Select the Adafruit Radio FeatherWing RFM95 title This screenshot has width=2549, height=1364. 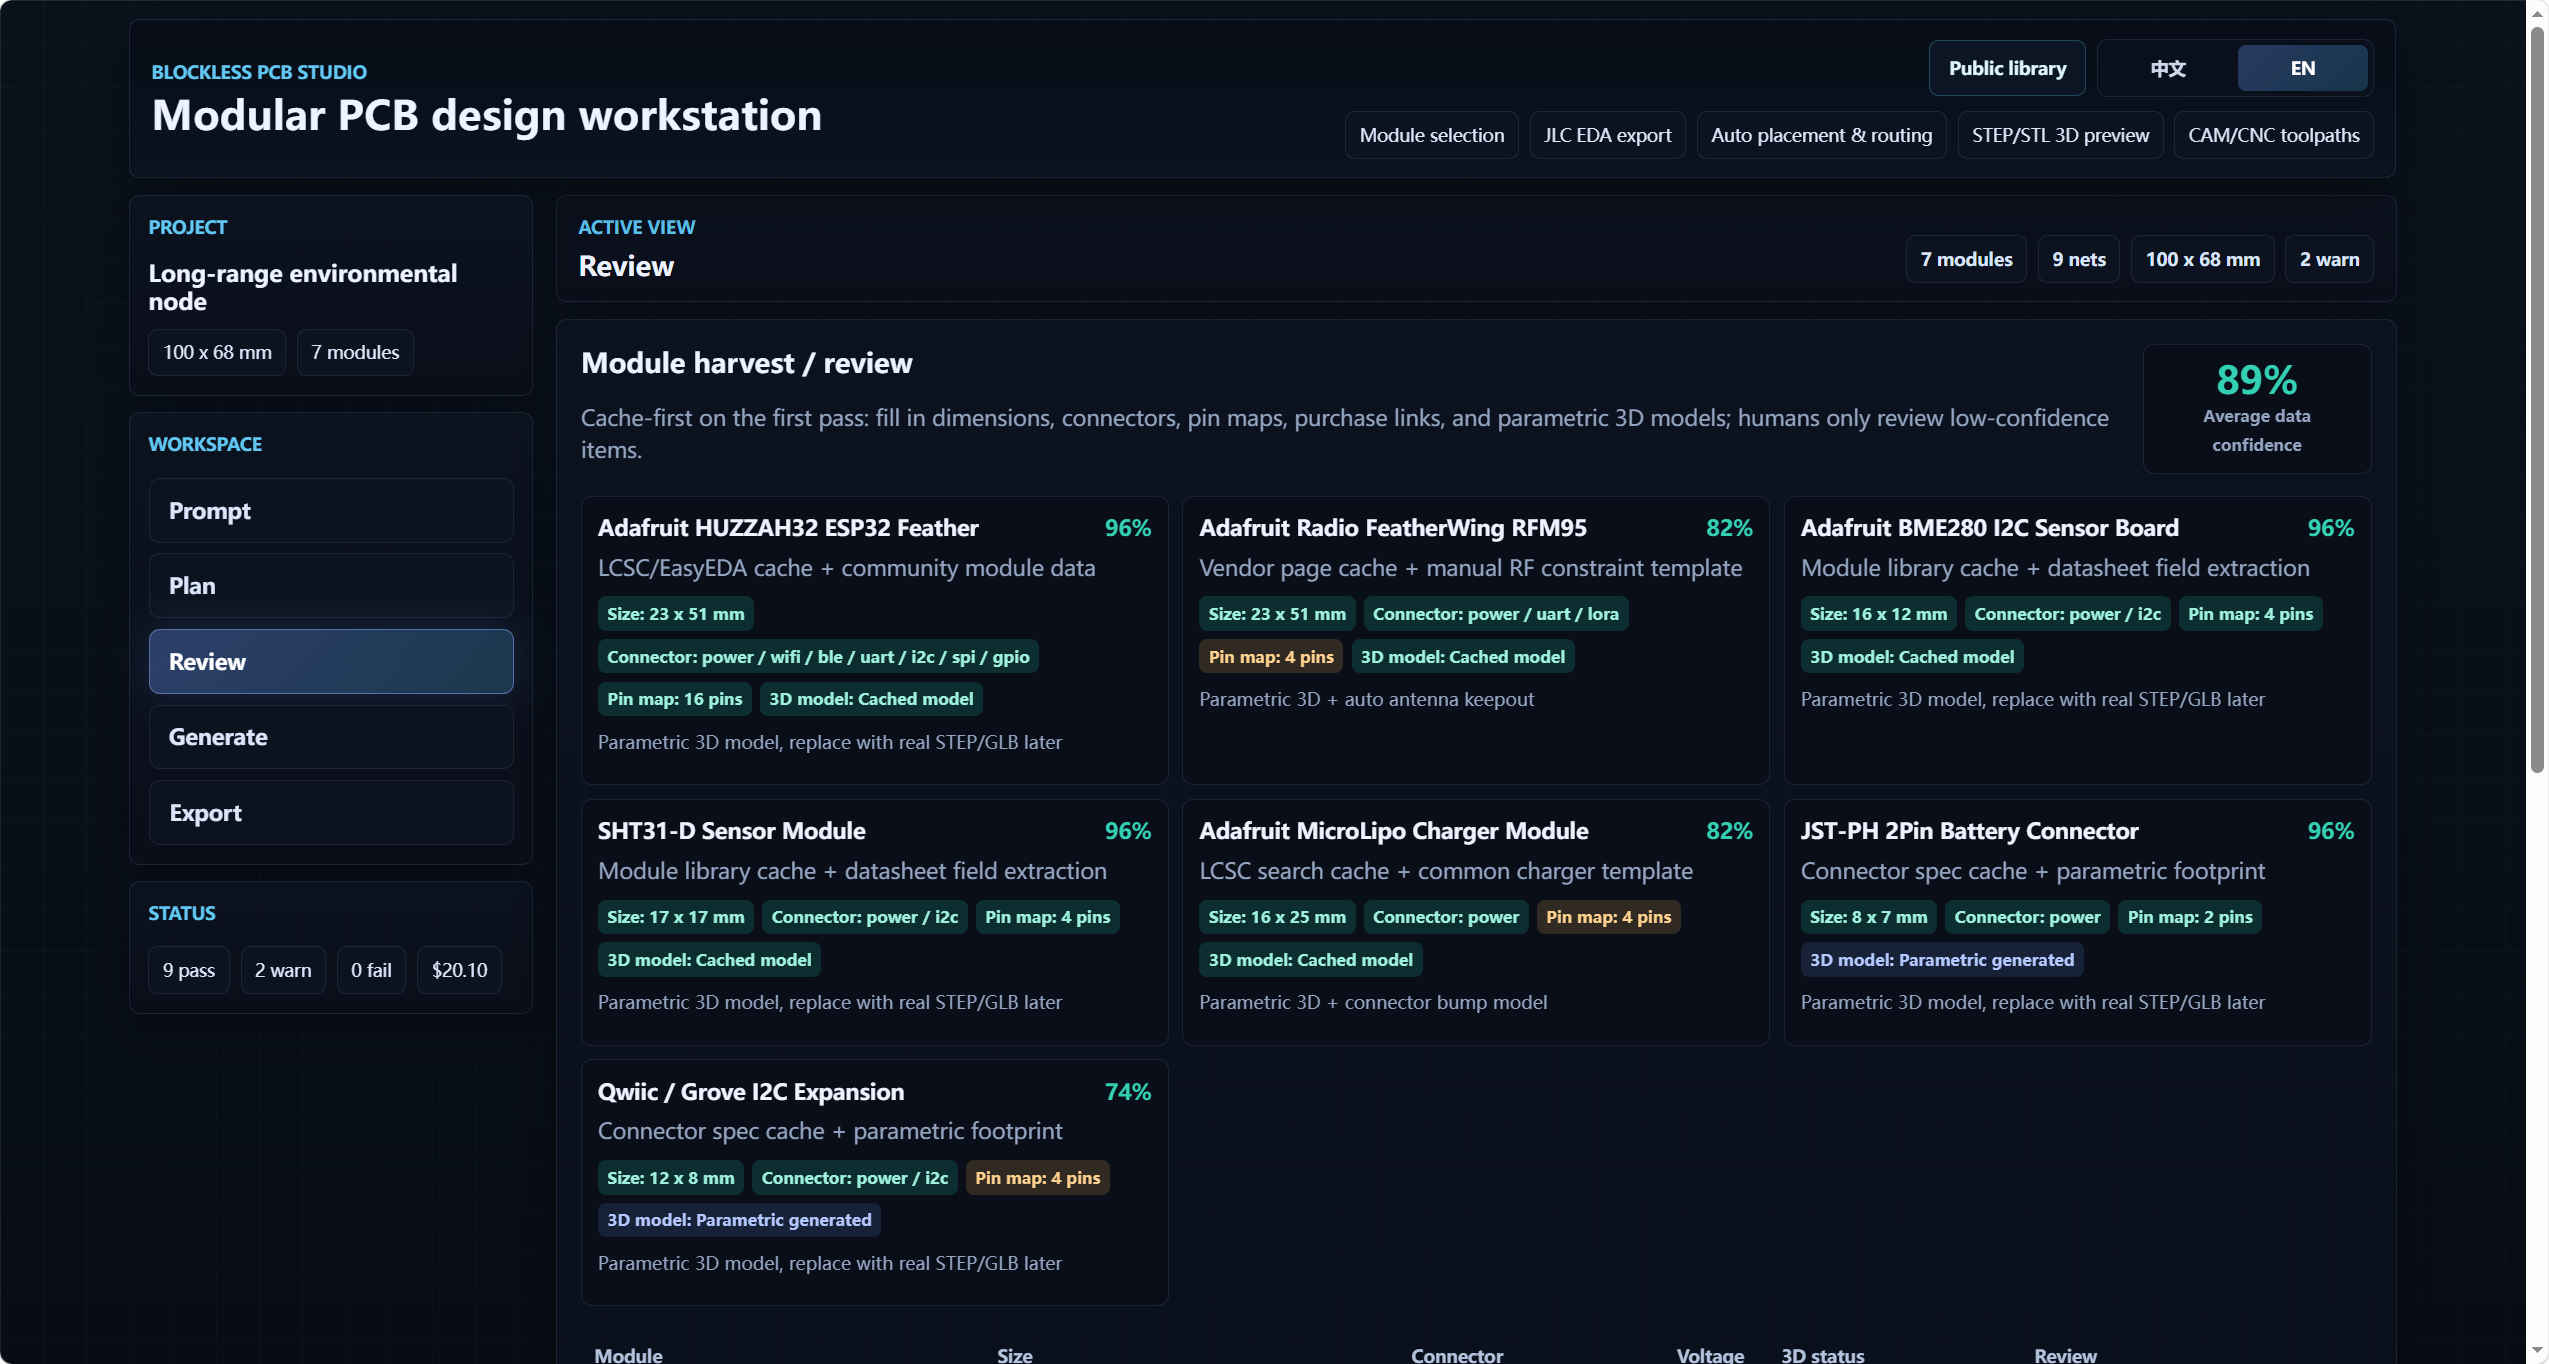(x=1393, y=528)
